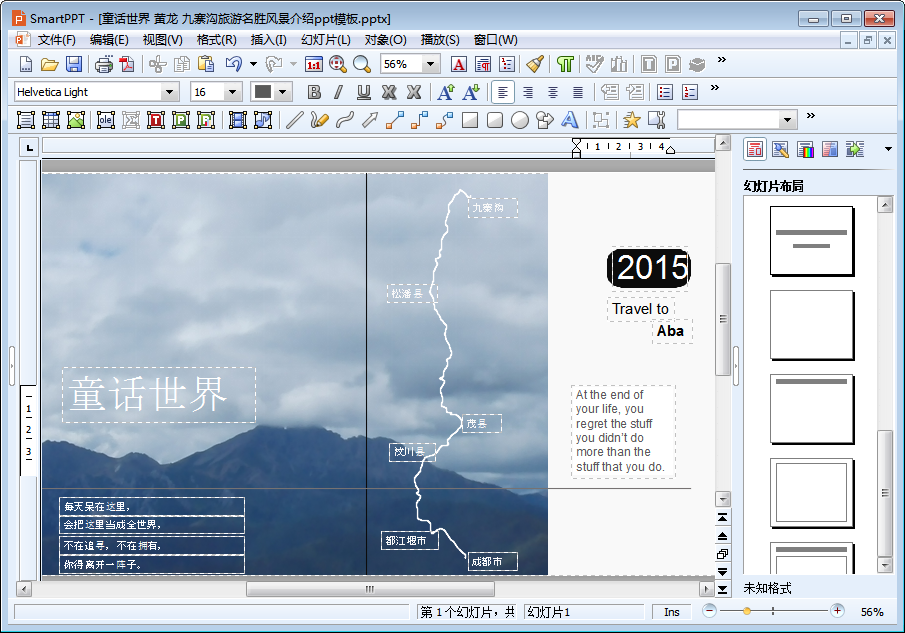Viewport: 905px width, 633px height.
Task: Click the Print icon
Action: pyautogui.click(x=104, y=64)
